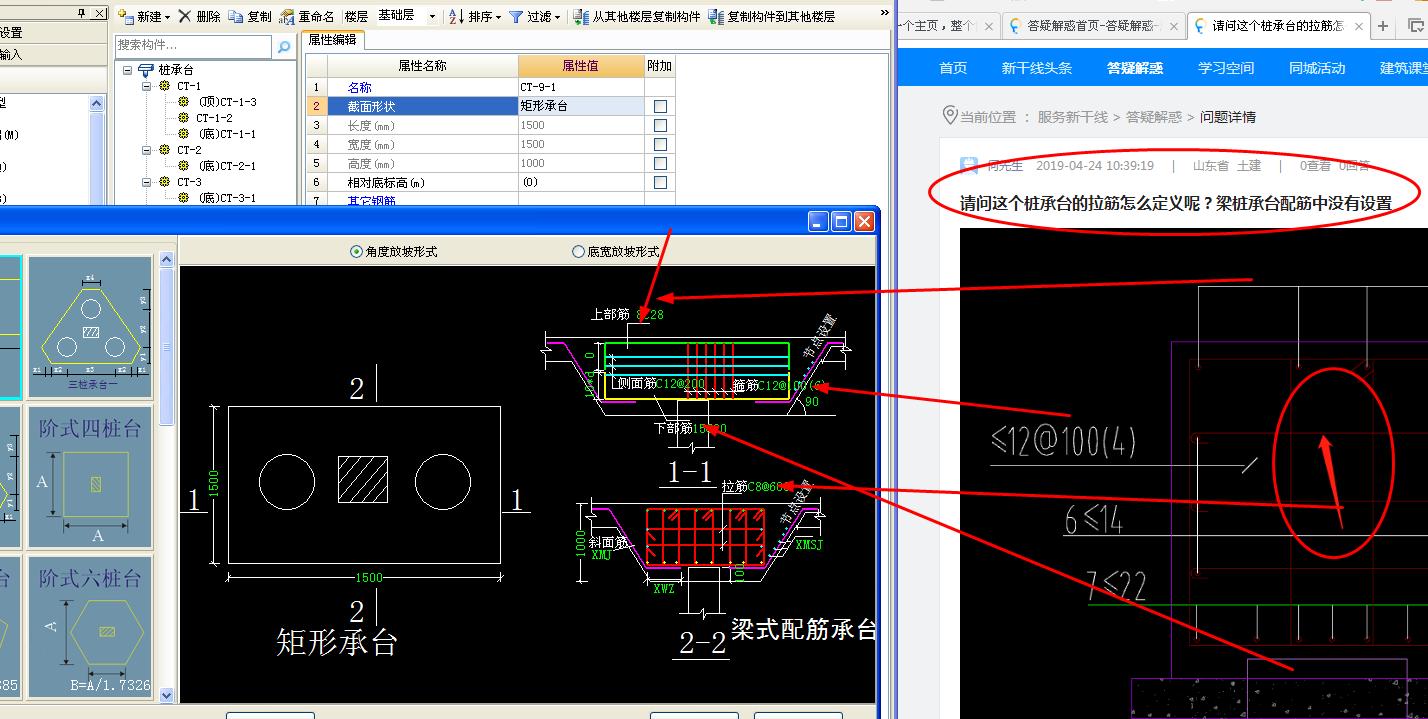Select 角度放坡形式 radio button
Image resolution: width=1428 pixels, height=719 pixels.
point(356,252)
